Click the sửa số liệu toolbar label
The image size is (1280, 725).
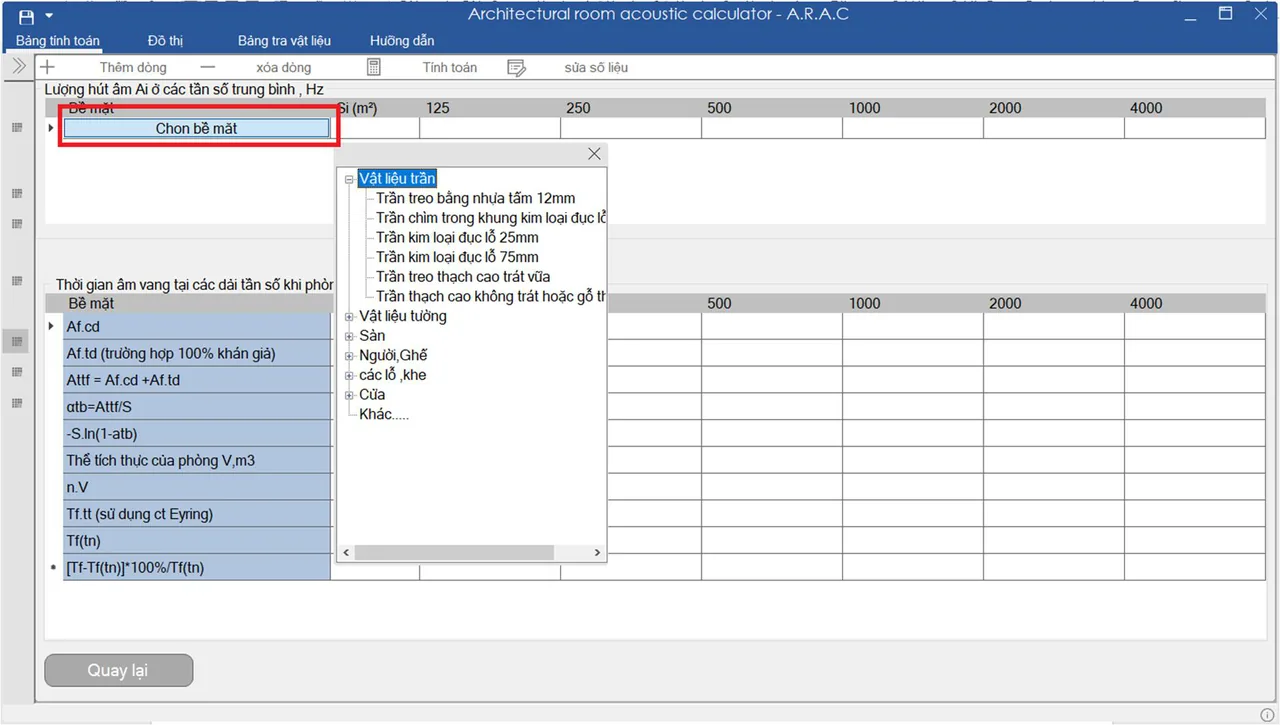click(596, 68)
